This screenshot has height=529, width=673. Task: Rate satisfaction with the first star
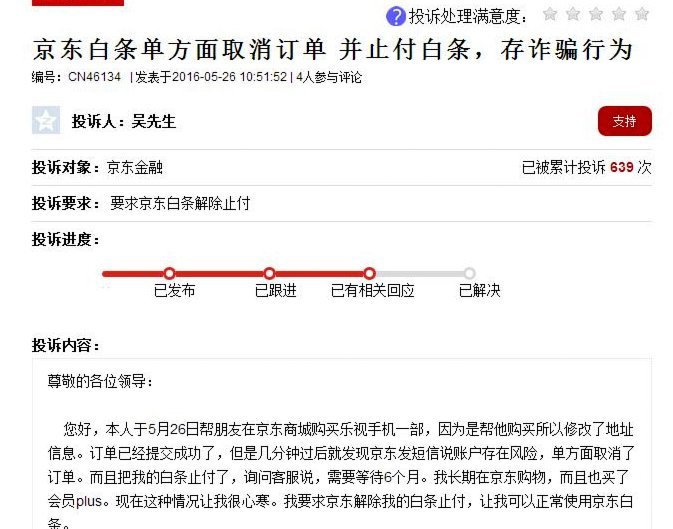tap(550, 14)
